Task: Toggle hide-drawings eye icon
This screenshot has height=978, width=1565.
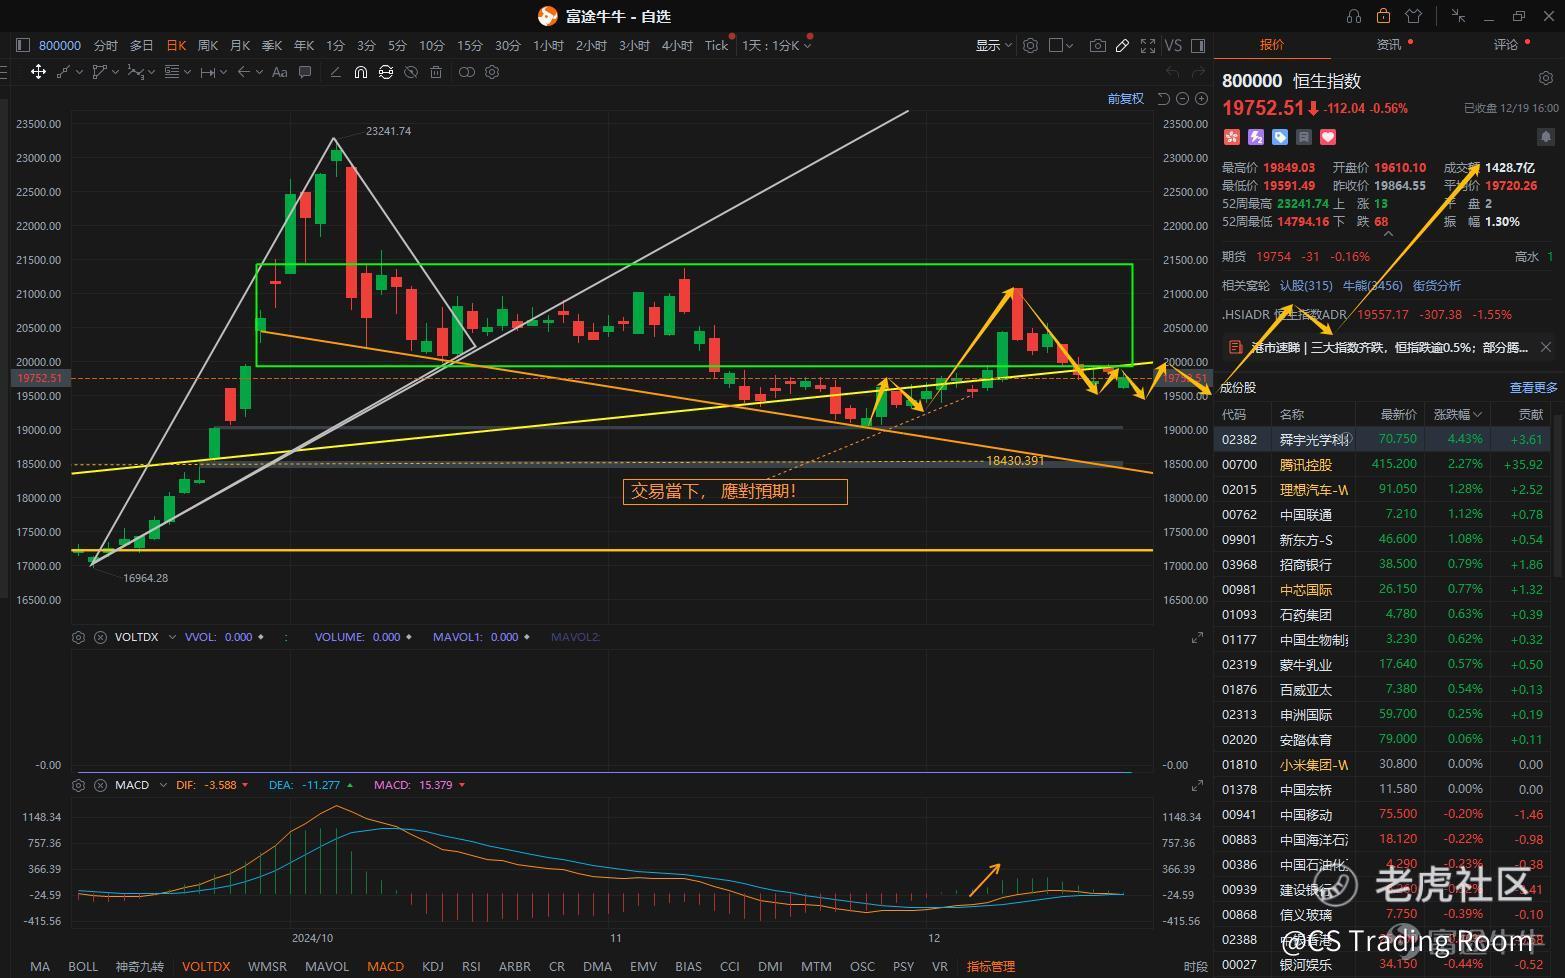Action: [x=411, y=72]
